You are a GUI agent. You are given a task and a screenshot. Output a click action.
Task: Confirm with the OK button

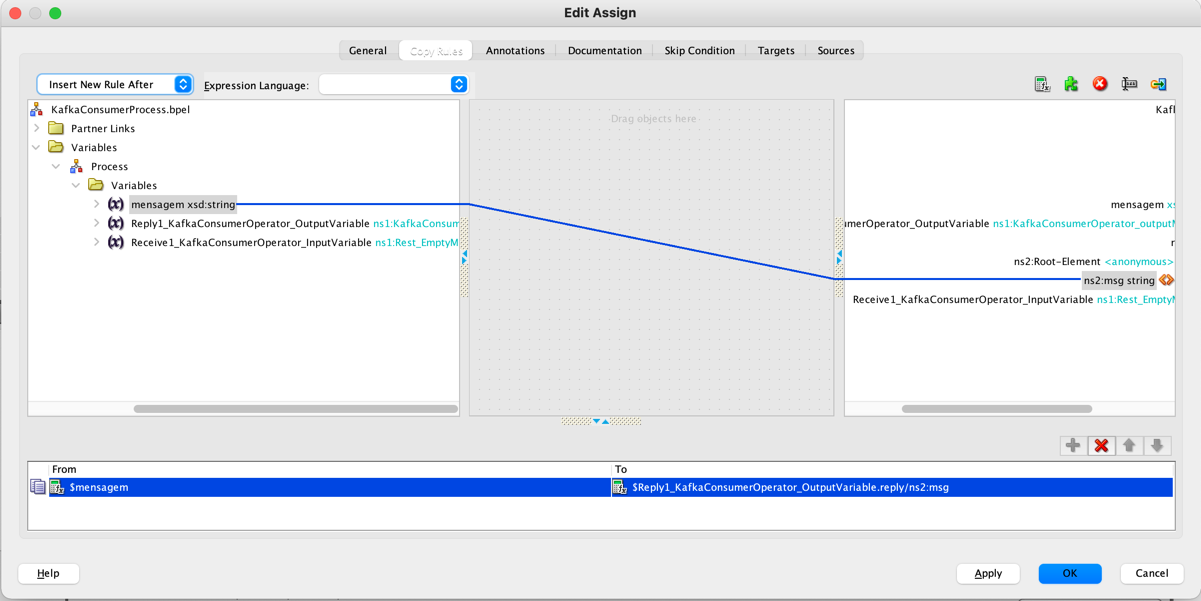[x=1070, y=573]
